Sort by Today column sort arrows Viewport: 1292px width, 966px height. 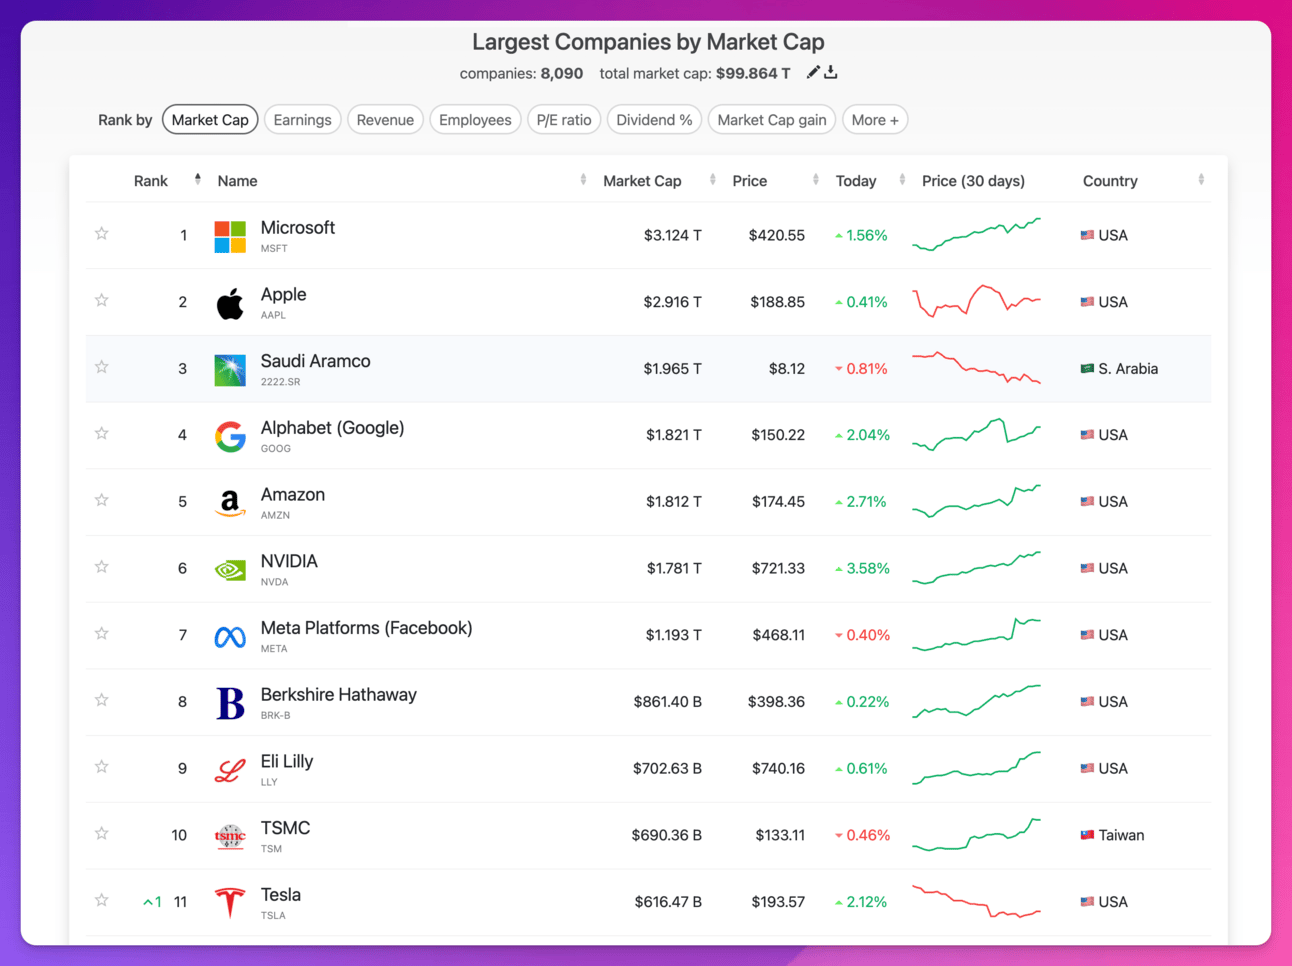click(x=903, y=180)
